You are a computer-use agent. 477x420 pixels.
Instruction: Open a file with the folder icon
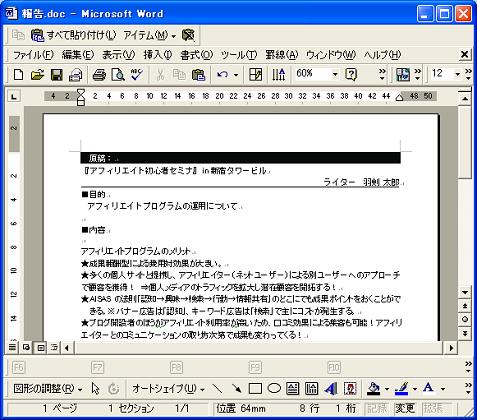coord(37,74)
